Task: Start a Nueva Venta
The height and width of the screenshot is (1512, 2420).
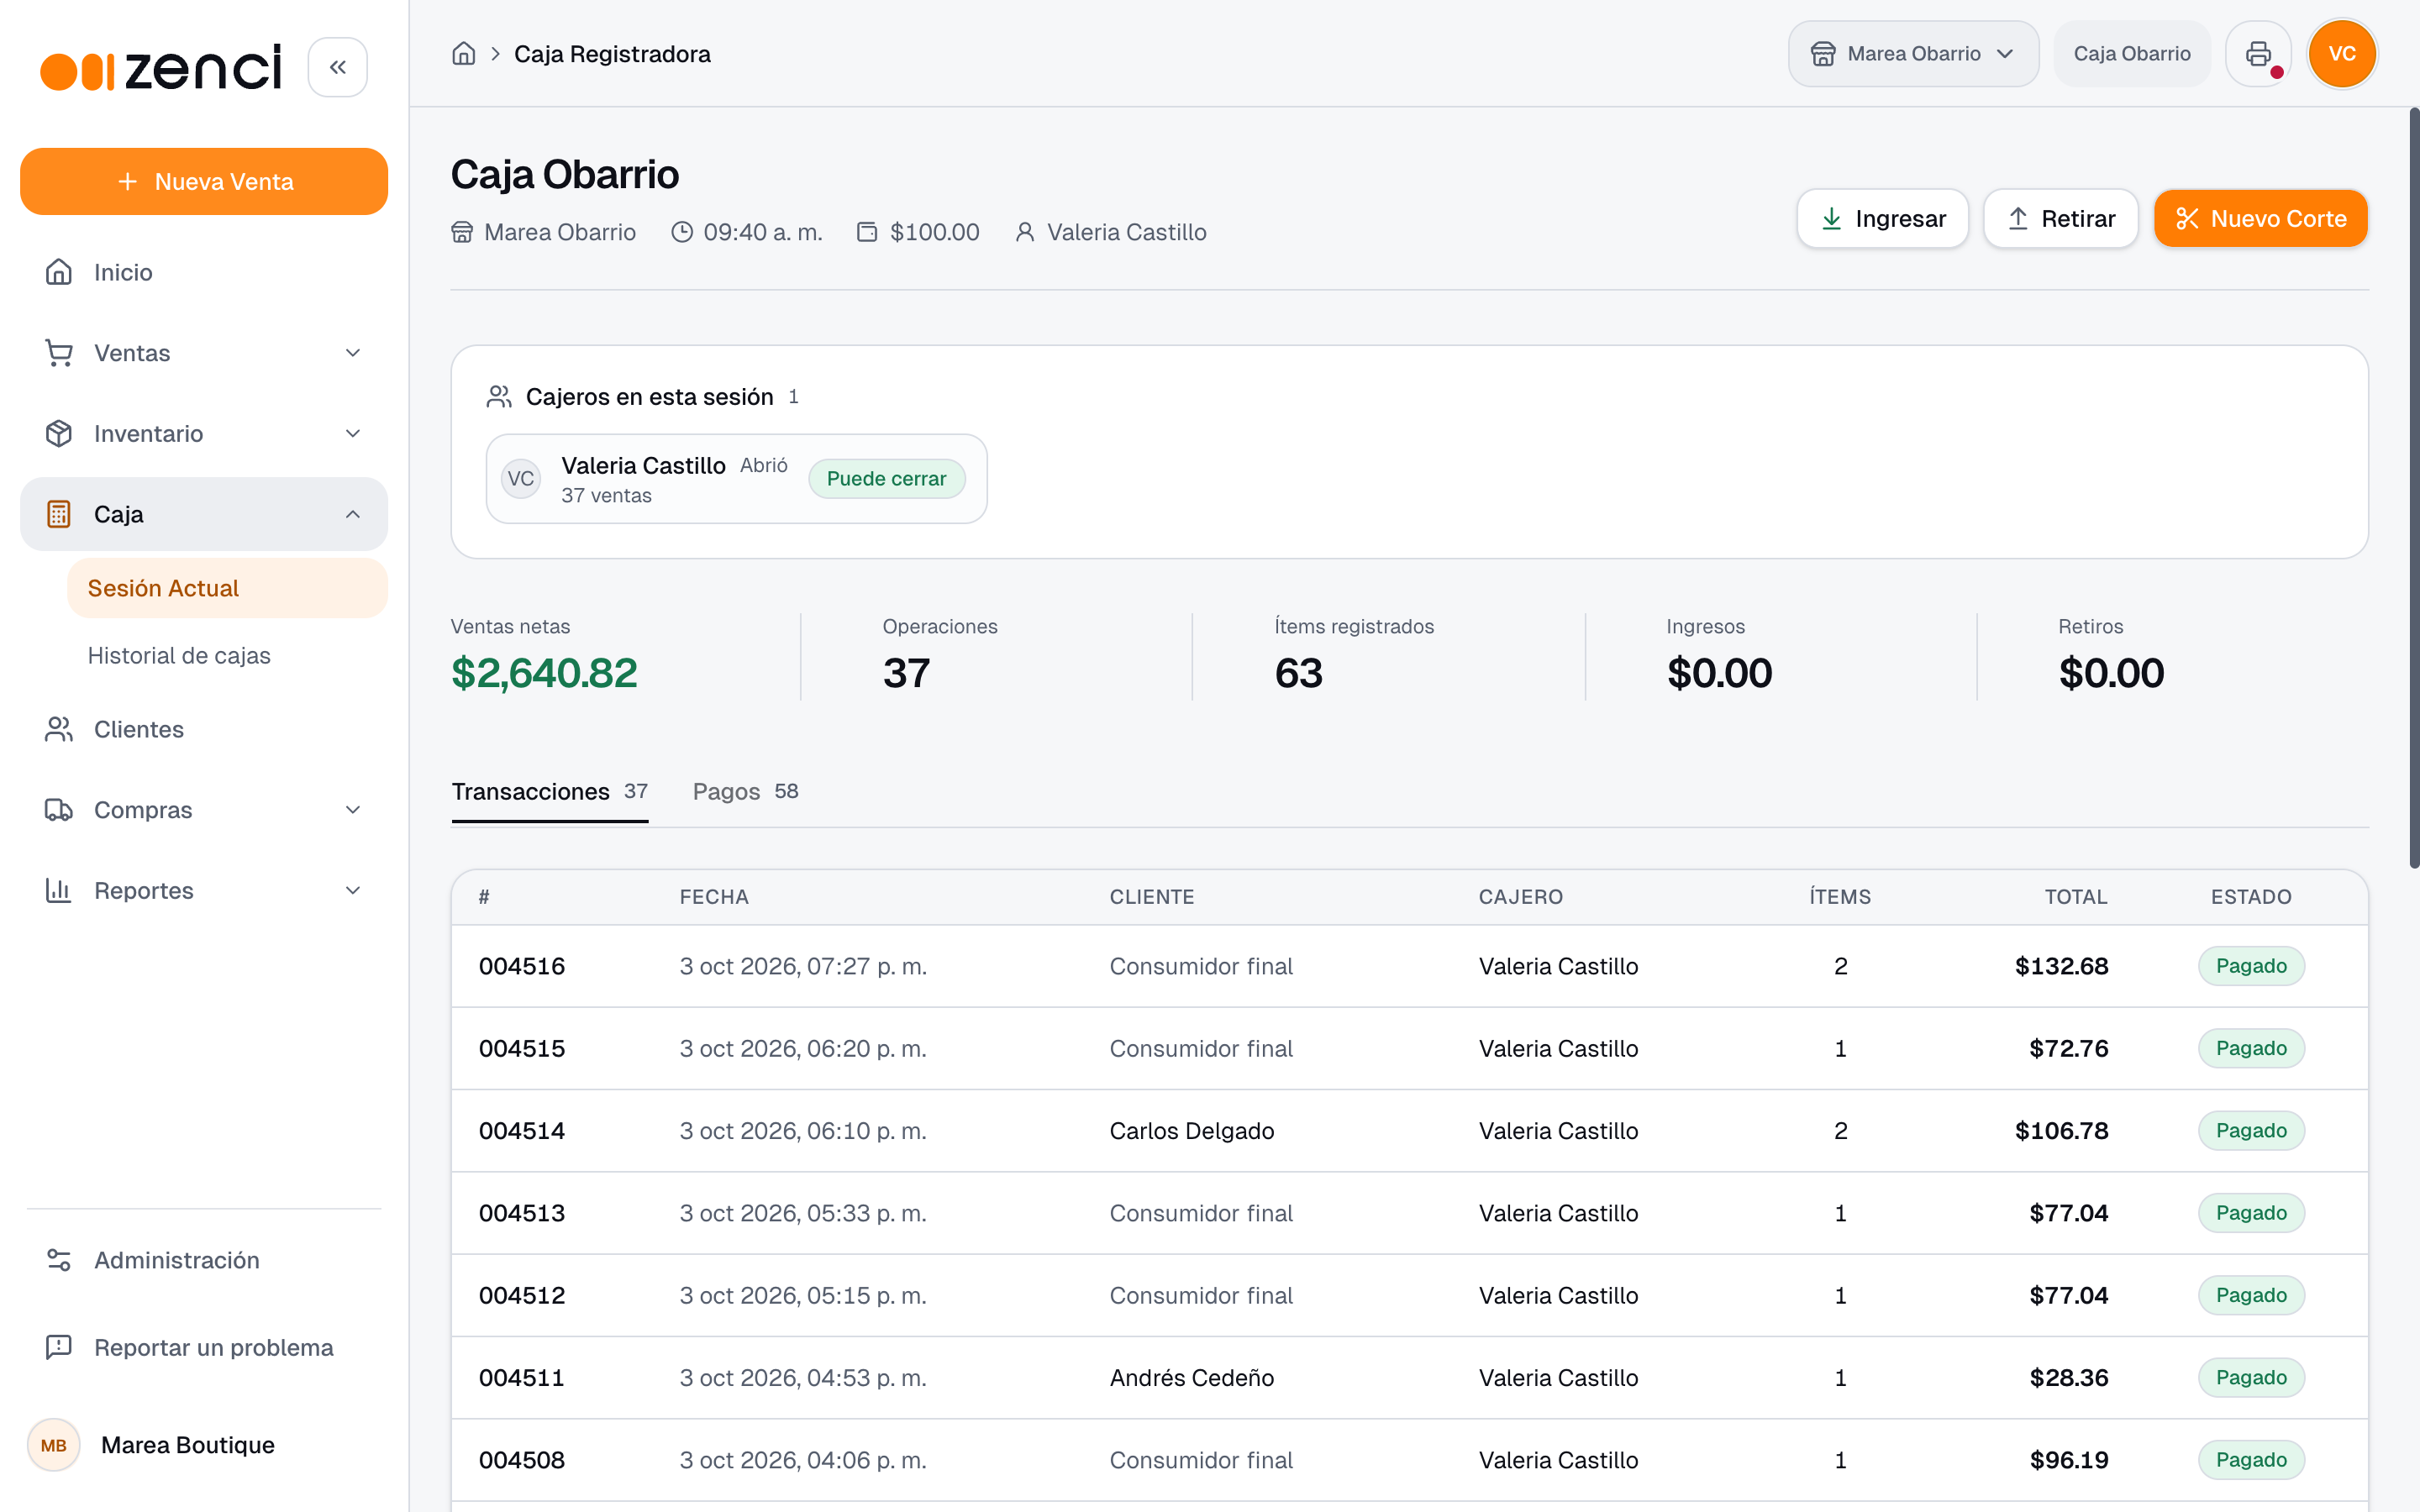Action: pyautogui.click(x=204, y=181)
